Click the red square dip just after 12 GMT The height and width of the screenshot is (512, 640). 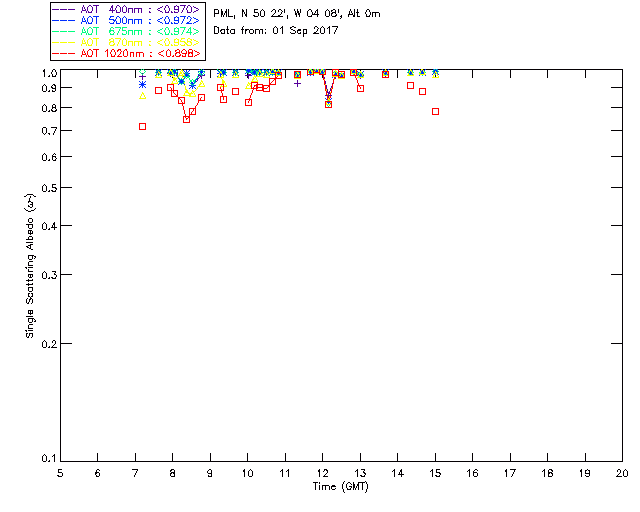point(329,105)
